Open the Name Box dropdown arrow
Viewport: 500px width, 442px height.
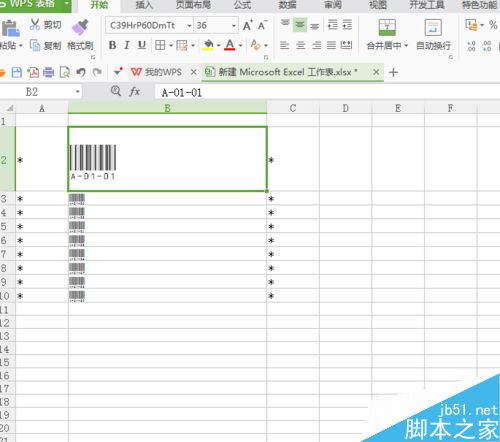tap(78, 92)
